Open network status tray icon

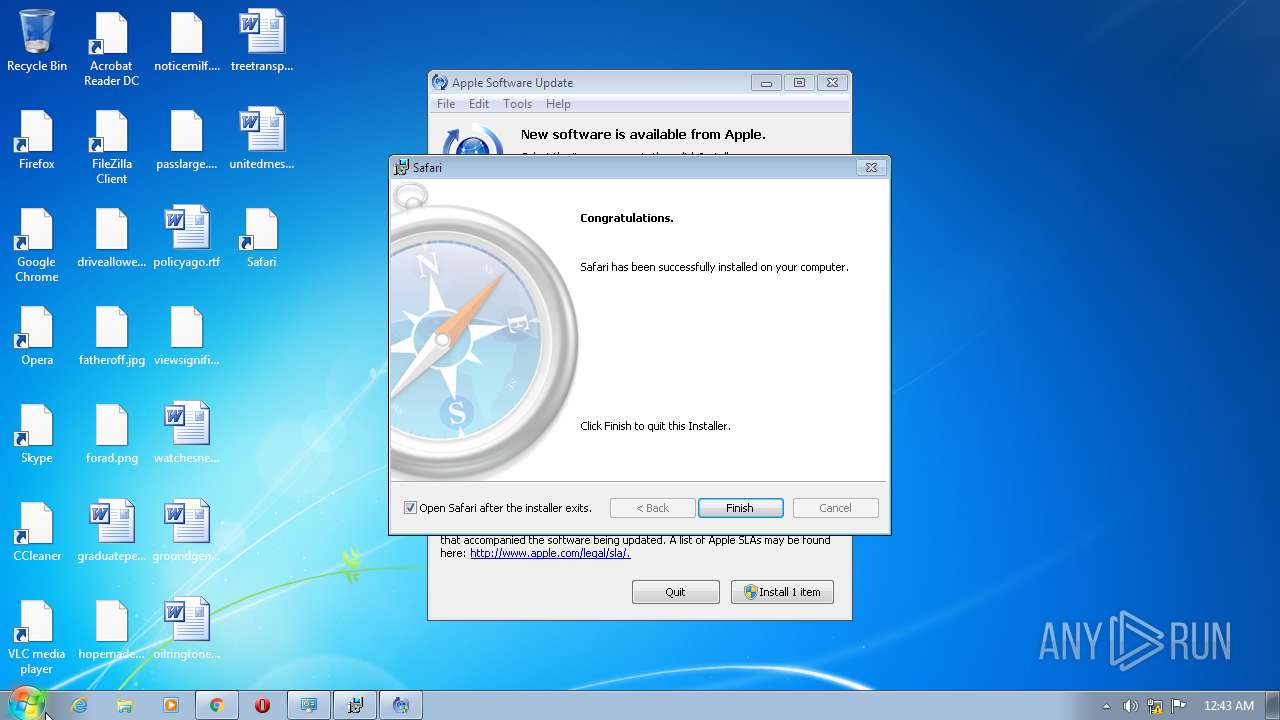tap(1155, 706)
